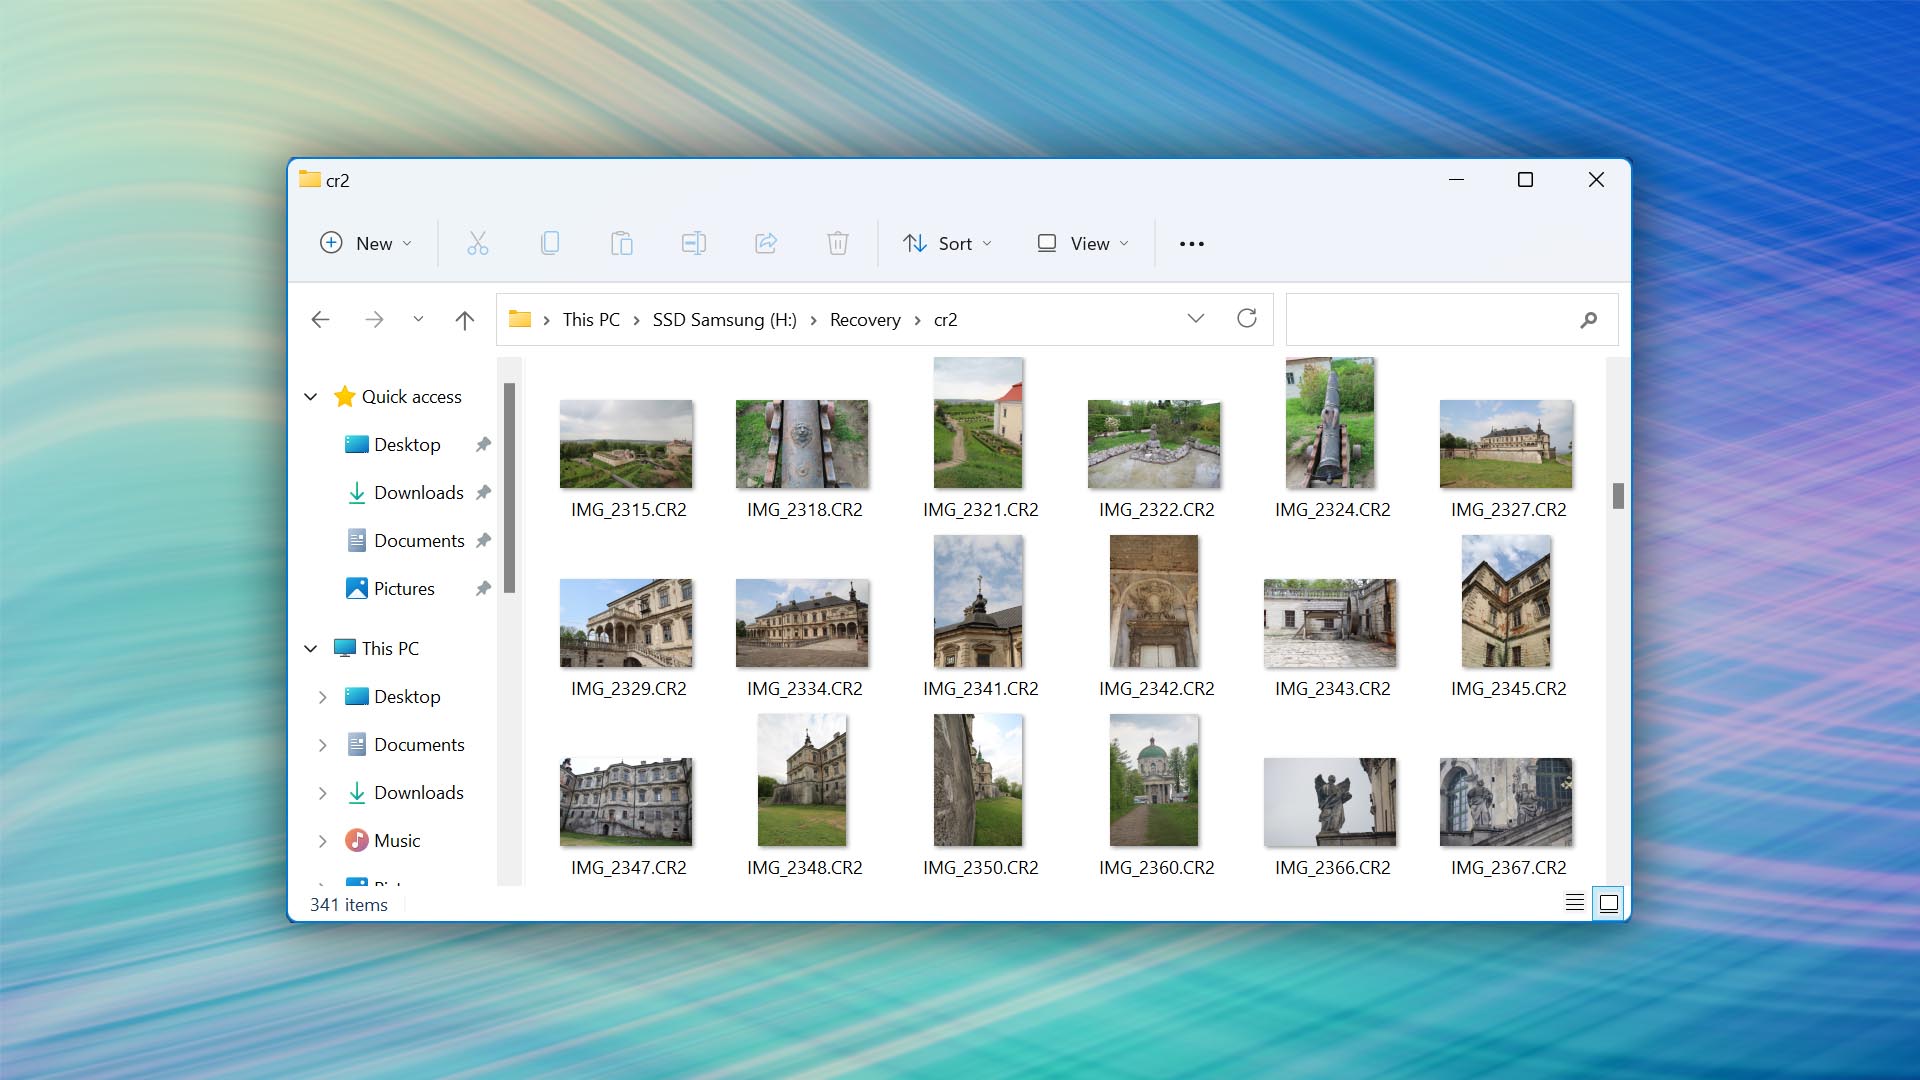1920x1080 pixels.
Task: Click the Share icon in toolbar
Action: tap(765, 243)
